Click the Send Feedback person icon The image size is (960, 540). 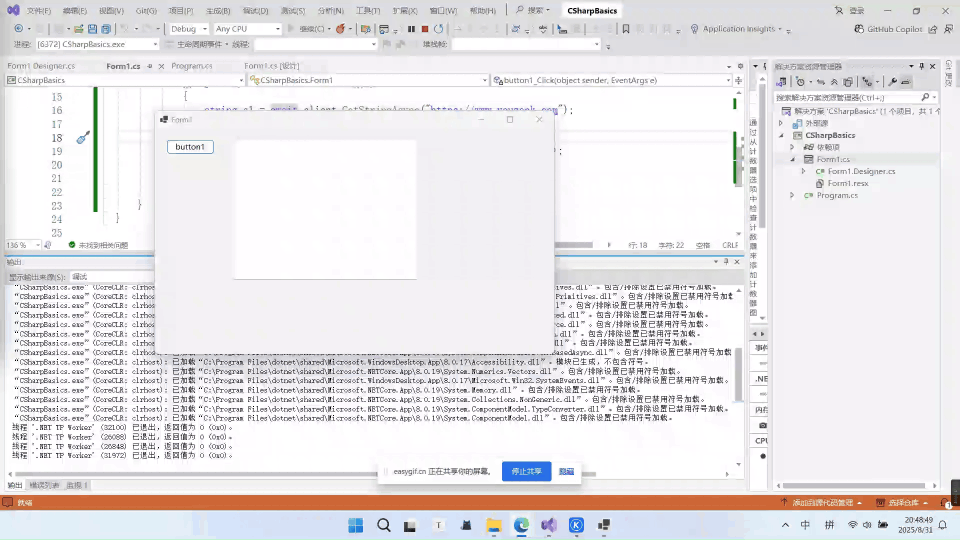click(x=948, y=29)
